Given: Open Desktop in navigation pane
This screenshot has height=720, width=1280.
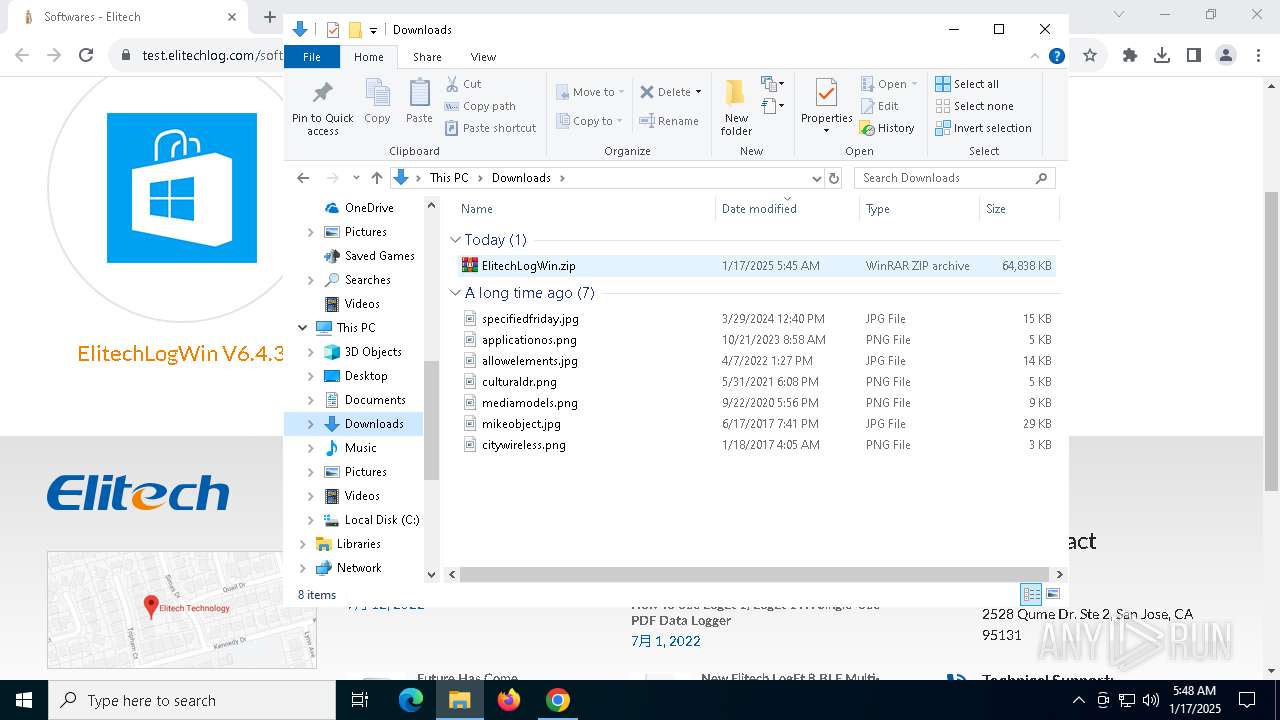Looking at the screenshot, I should point(366,376).
